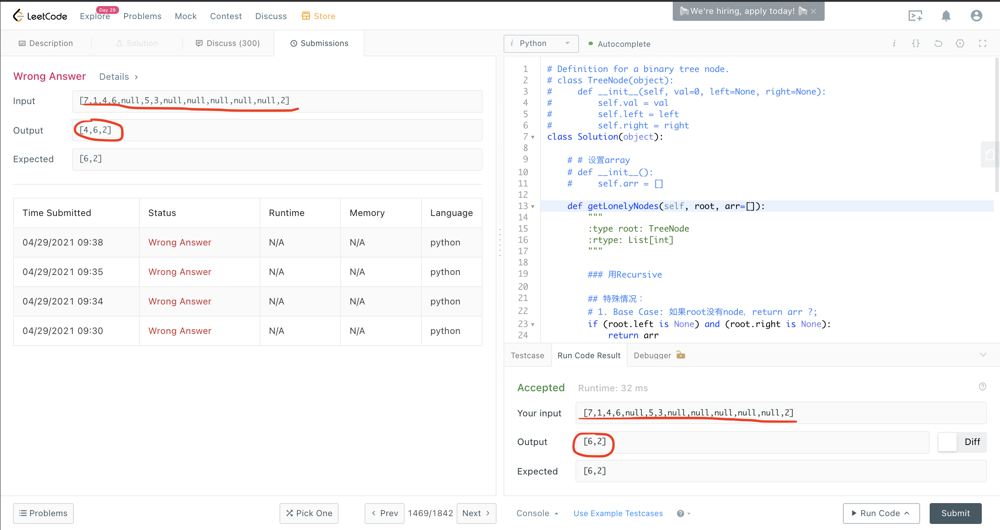Click the Memory column header

pos(367,213)
